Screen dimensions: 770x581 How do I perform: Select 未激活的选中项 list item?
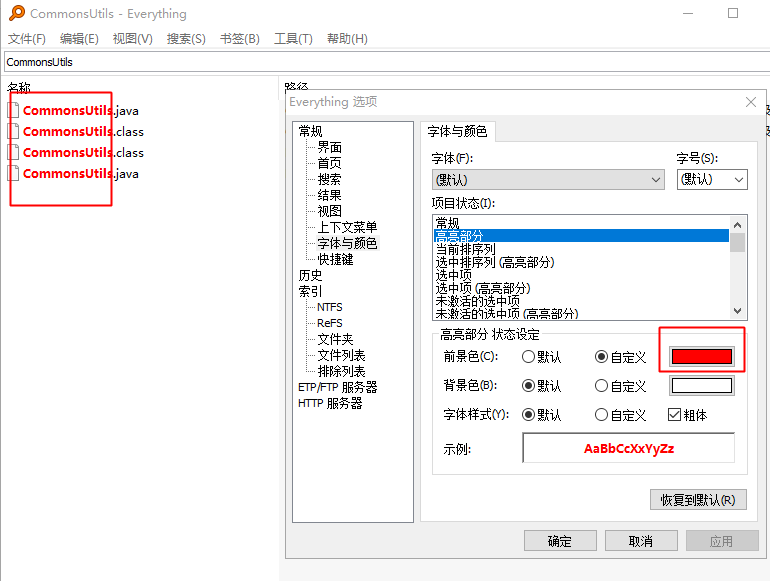pyautogui.click(x=581, y=301)
